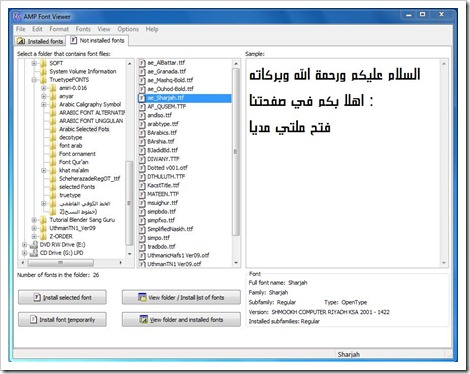The image size is (470, 374).
Task: Click the folder tree horizontal scrollbar
Action: click(x=61, y=263)
